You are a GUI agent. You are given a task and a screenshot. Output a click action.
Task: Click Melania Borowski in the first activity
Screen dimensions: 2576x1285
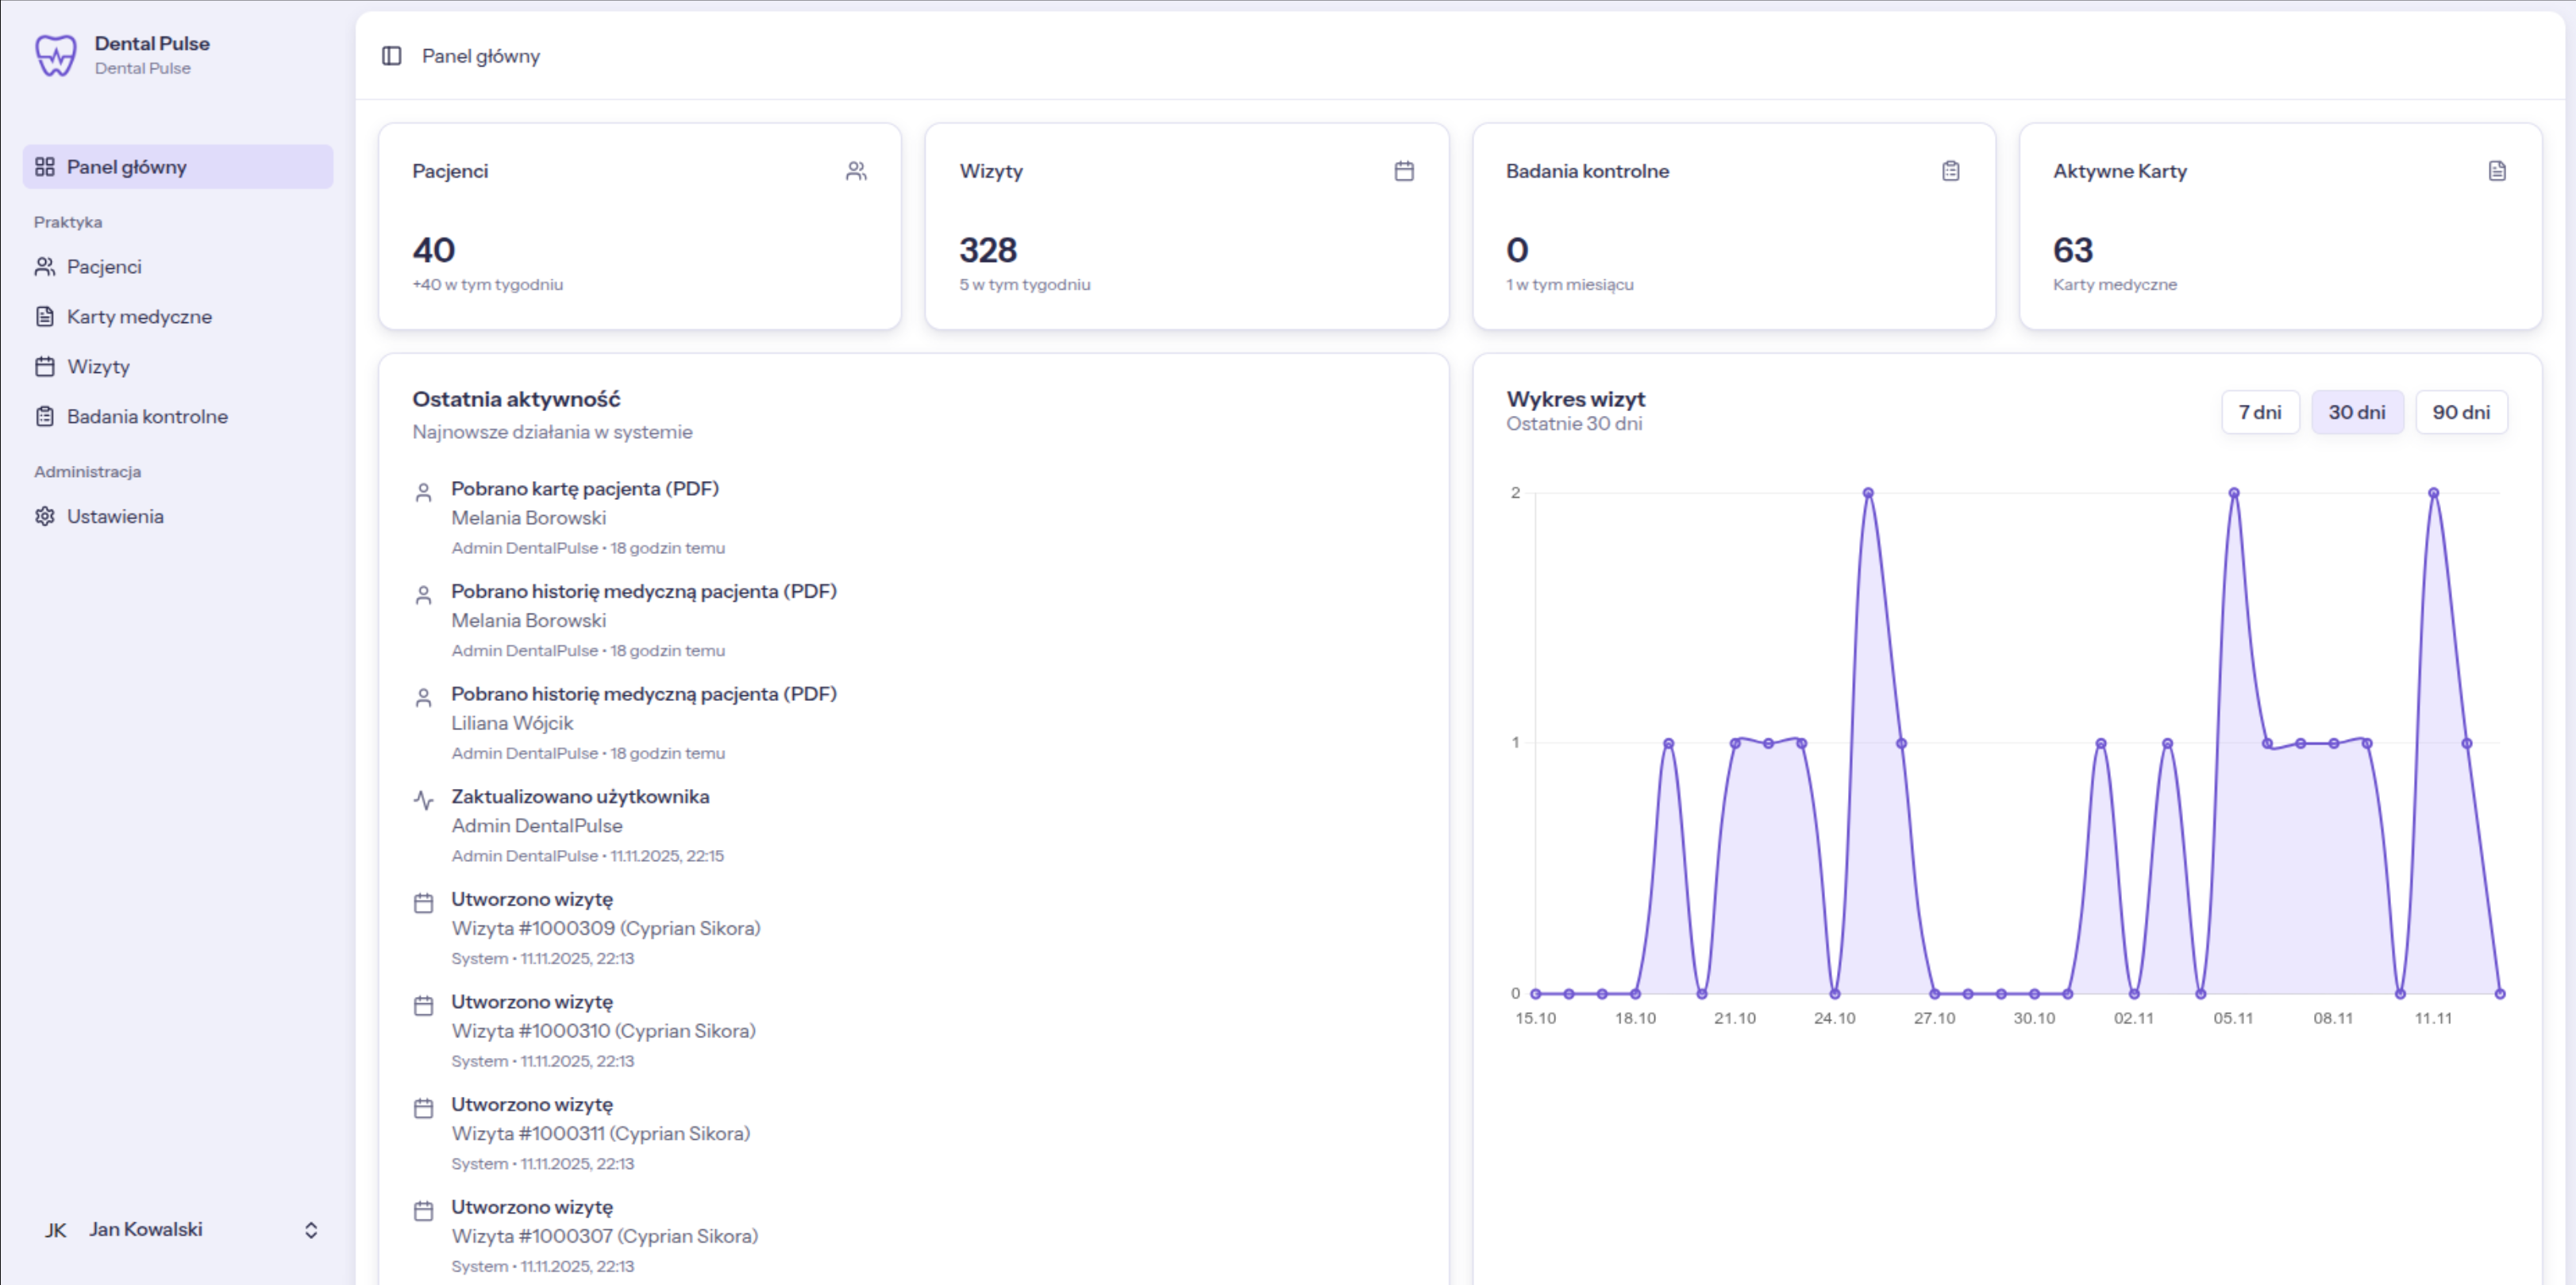[528, 518]
